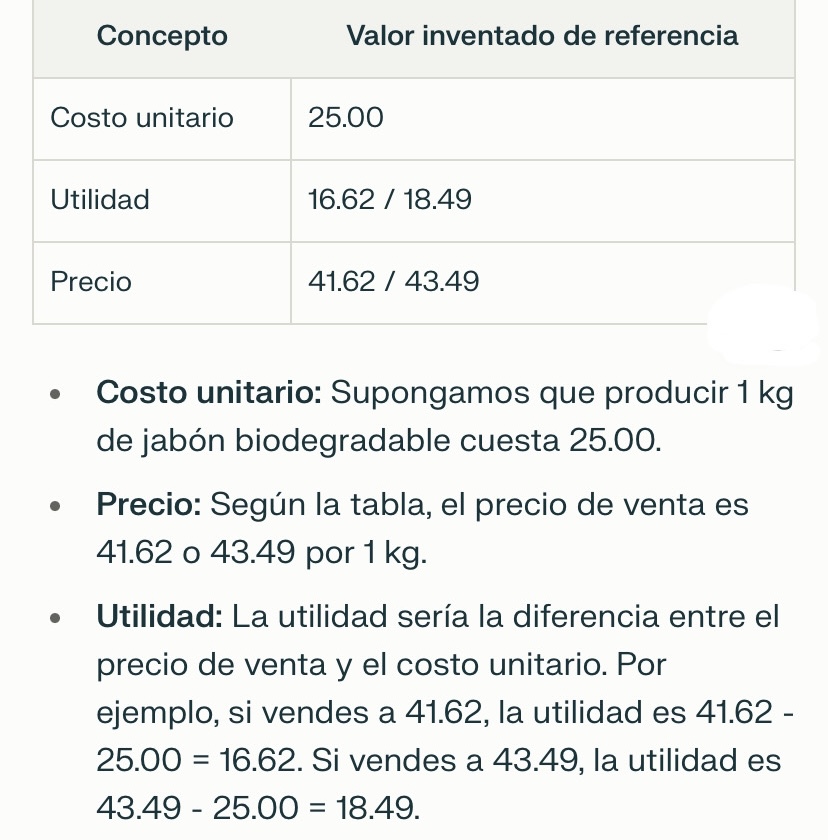Click the bold "Utilidad:" bullet heading

click(160, 616)
